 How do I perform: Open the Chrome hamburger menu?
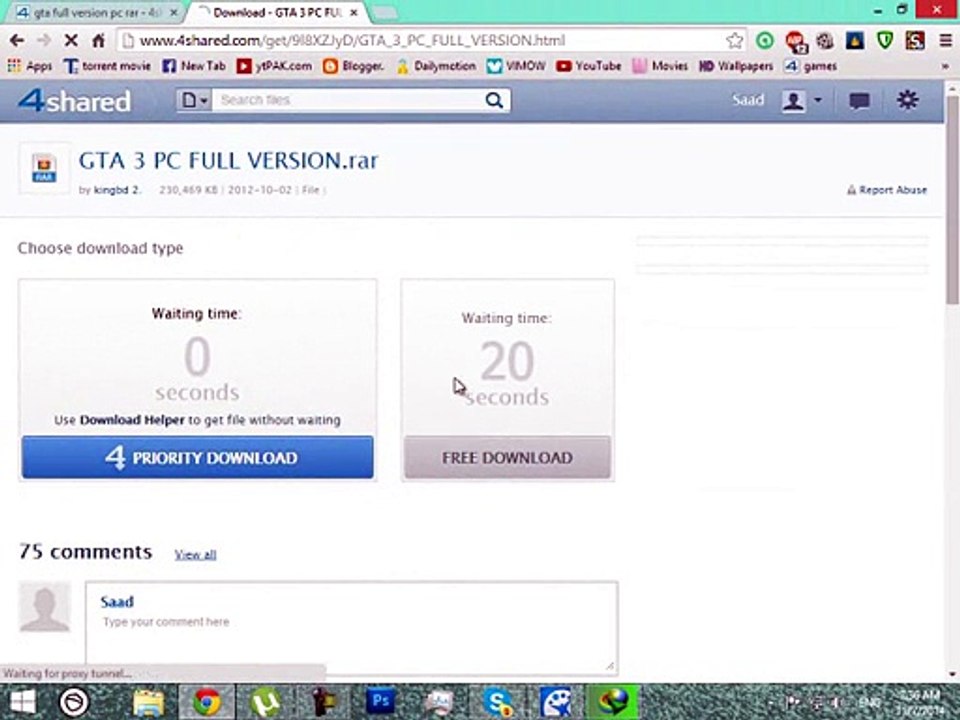(x=945, y=41)
